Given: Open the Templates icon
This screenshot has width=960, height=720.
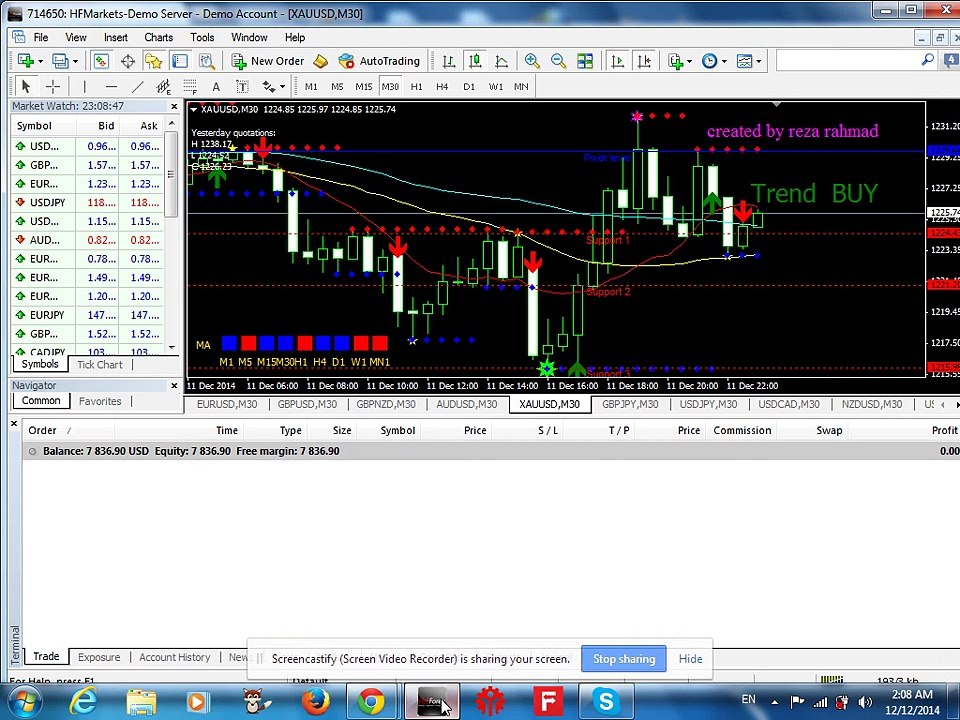Looking at the screenshot, I should point(744,61).
